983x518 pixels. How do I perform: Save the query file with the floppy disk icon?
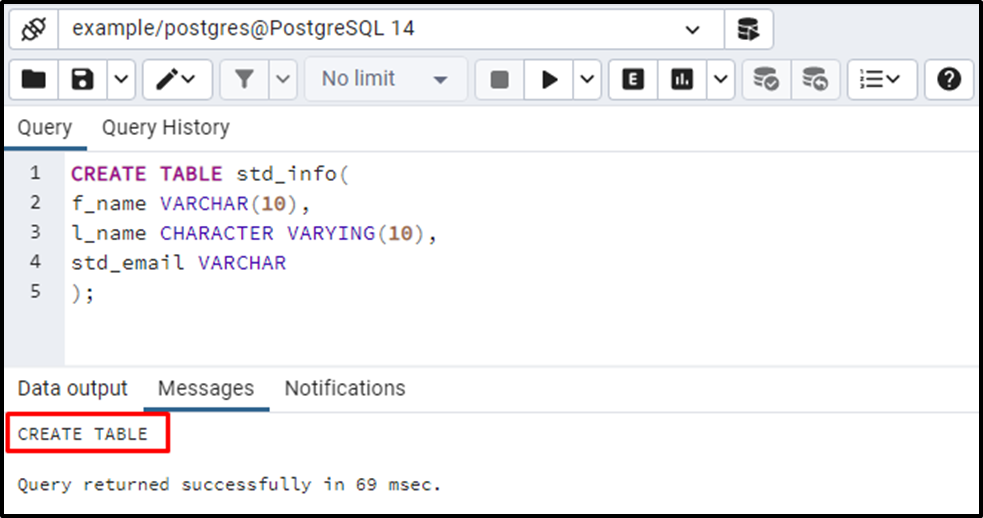[x=83, y=80]
